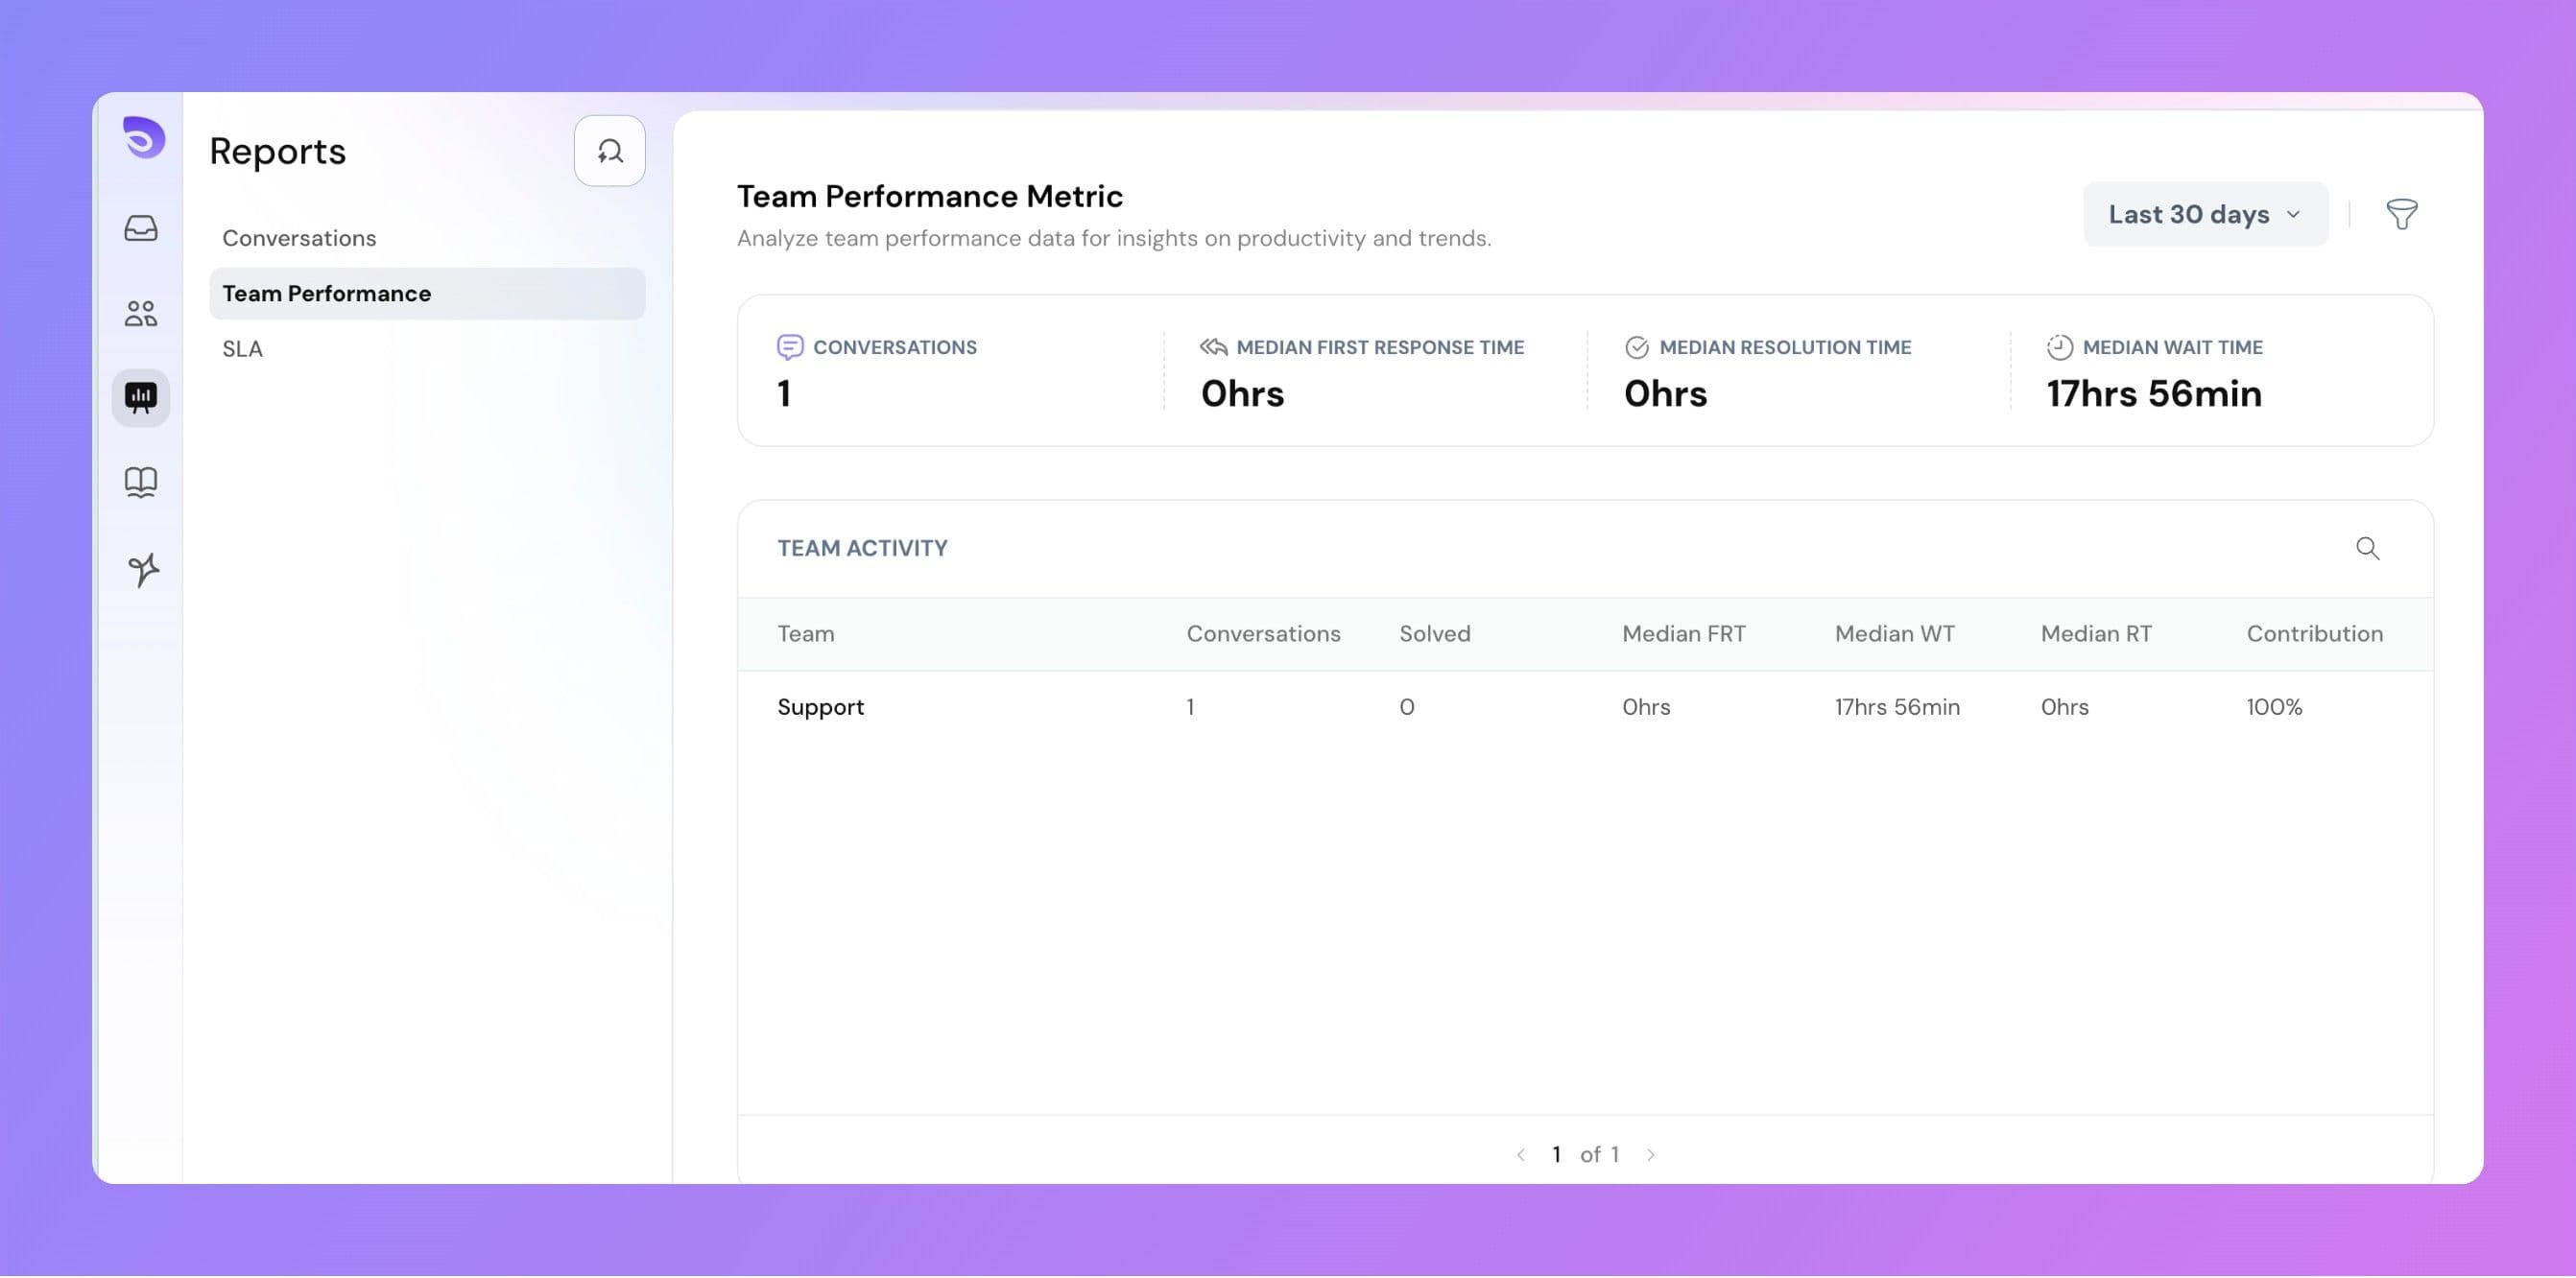Viewport: 2576px width, 1278px height.
Task: Open the filter funnel near Last 30 days
Action: (2403, 213)
